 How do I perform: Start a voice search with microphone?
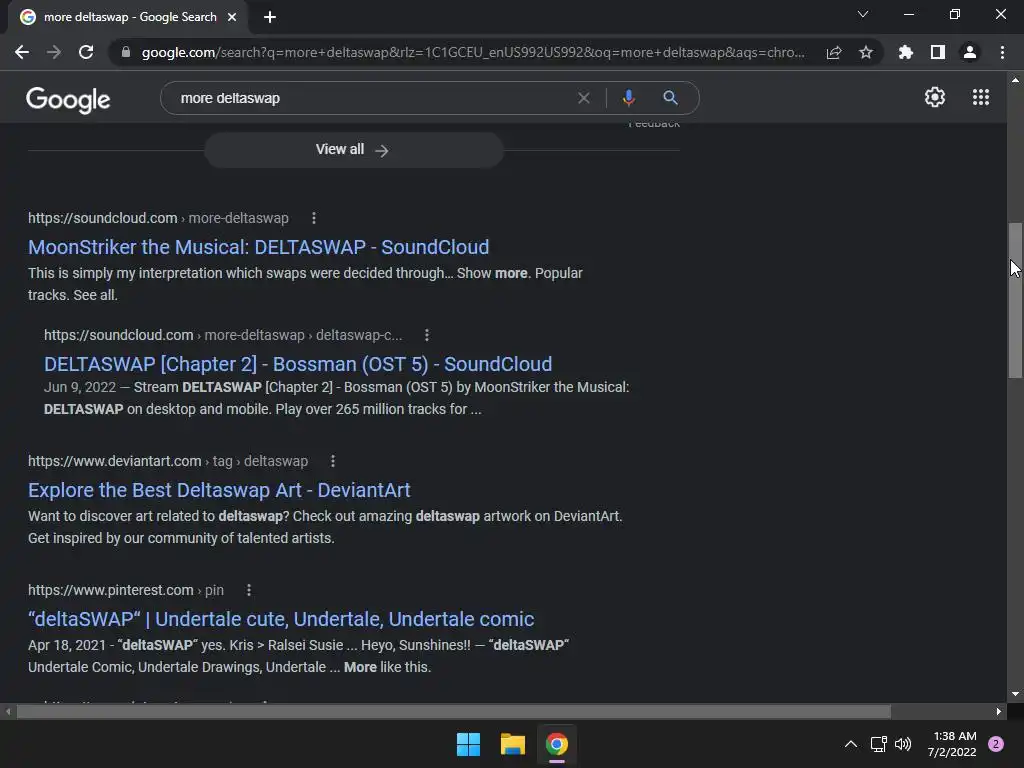(x=628, y=98)
